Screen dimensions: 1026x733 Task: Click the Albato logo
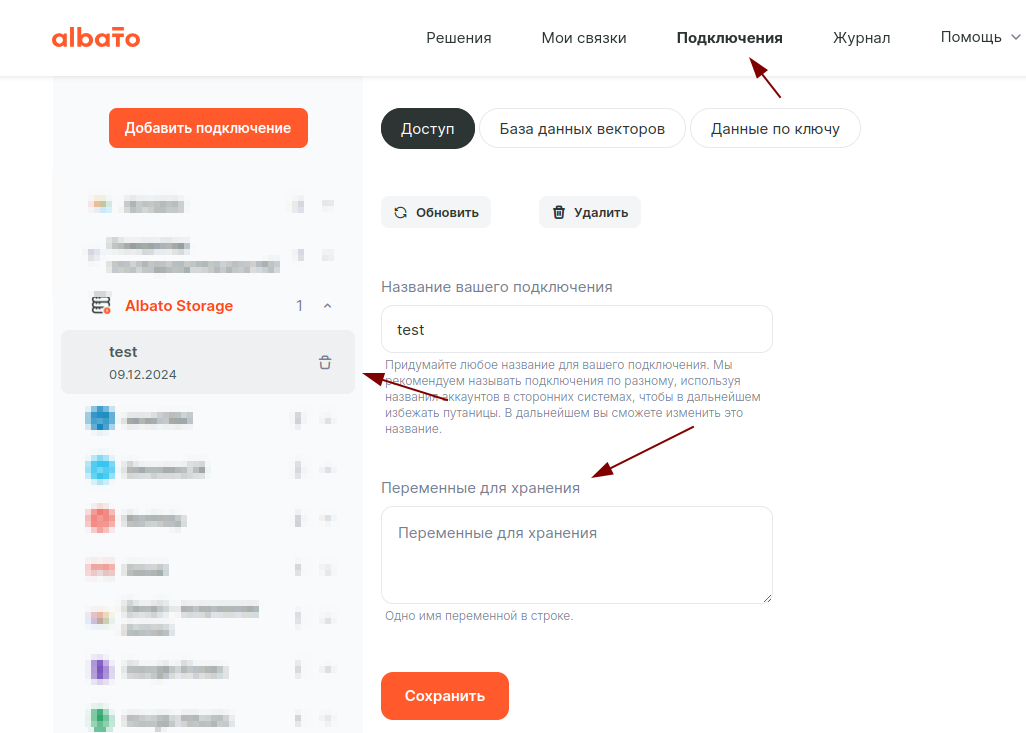coord(96,38)
